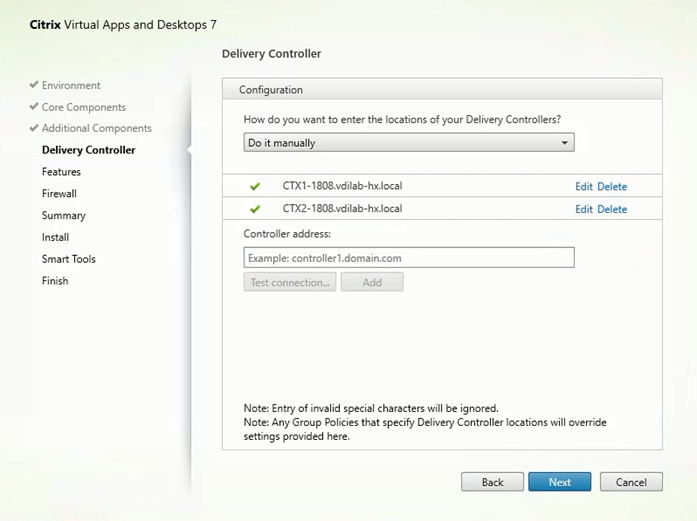Viewport: 697px width, 521px height.
Task: Select the Features step in sidebar
Action: (x=61, y=172)
